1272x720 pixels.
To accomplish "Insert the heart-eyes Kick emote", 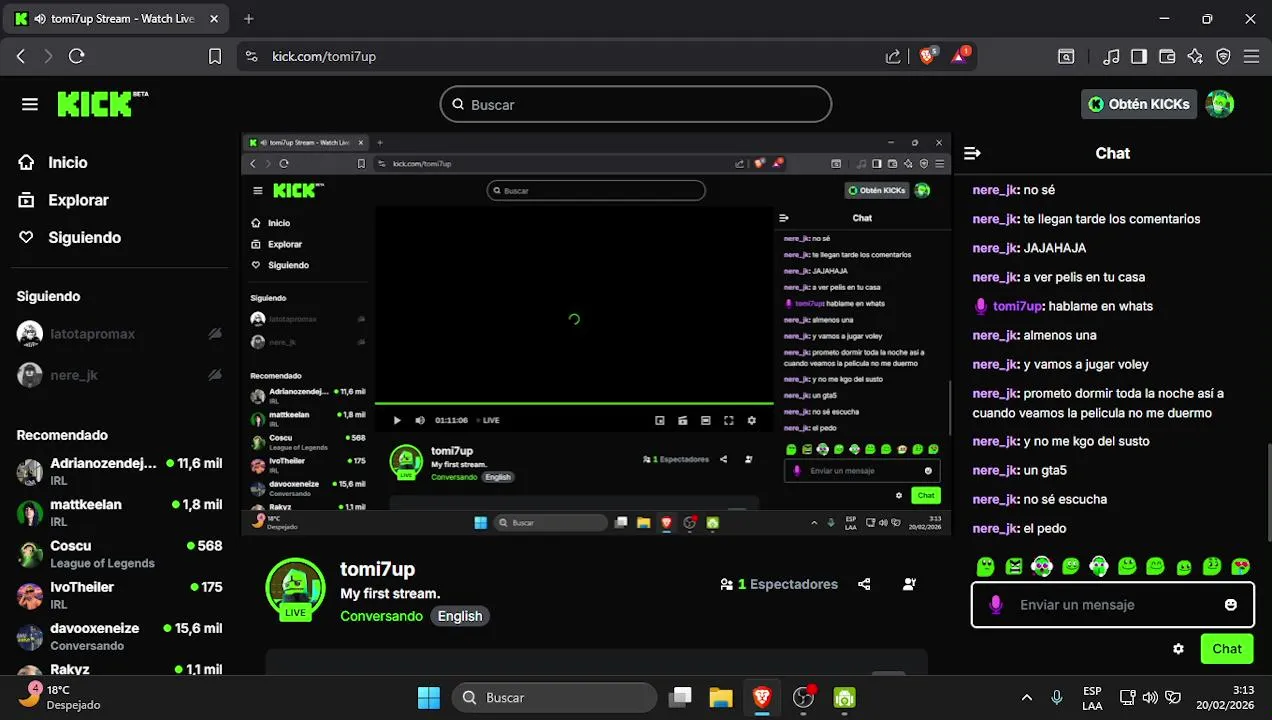I will pyautogui.click(x=1241, y=567).
